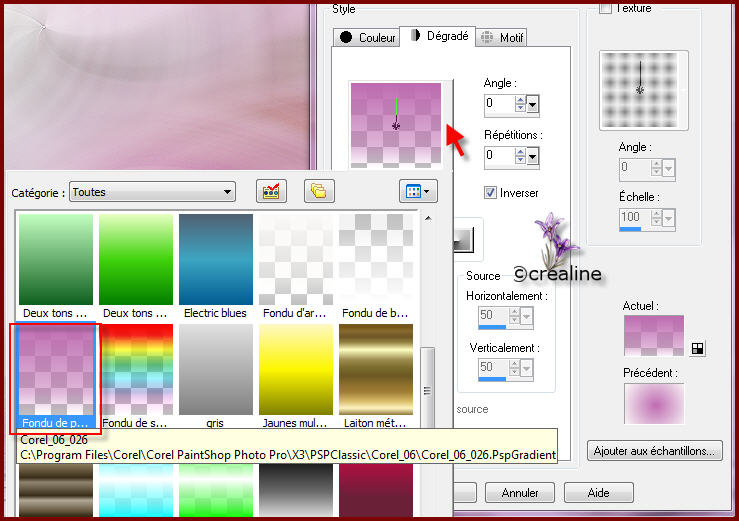Open the current gradient preview swatch
The width and height of the screenshot is (739, 521).
pos(396,125)
